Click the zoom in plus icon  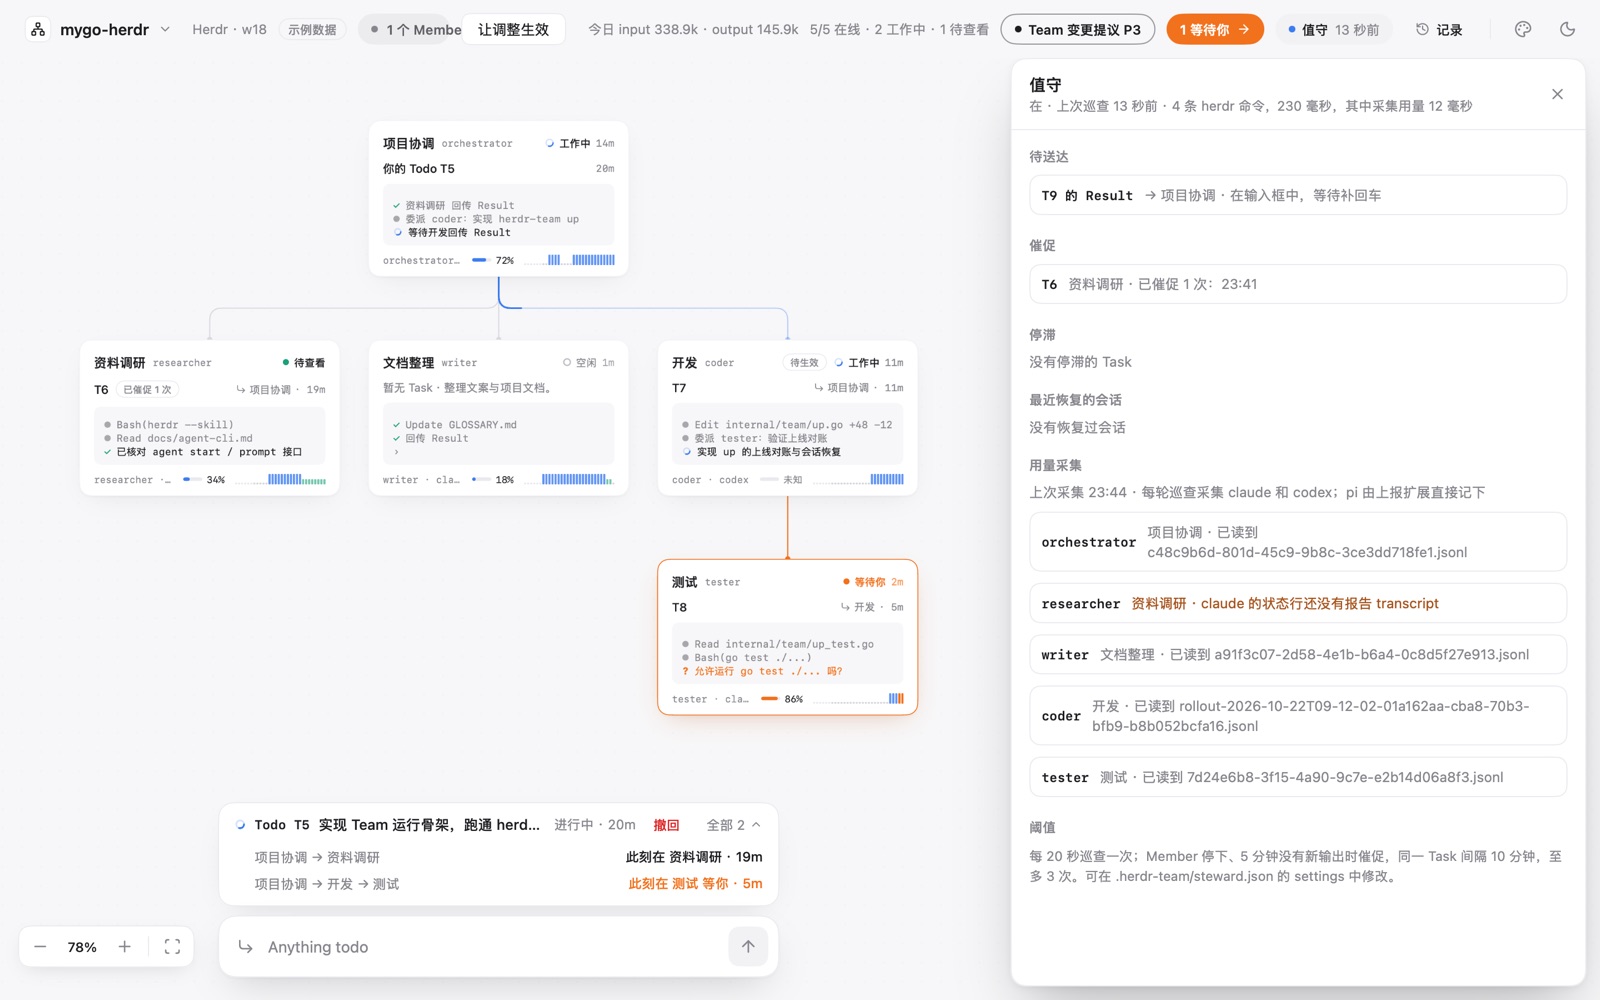(x=125, y=947)
